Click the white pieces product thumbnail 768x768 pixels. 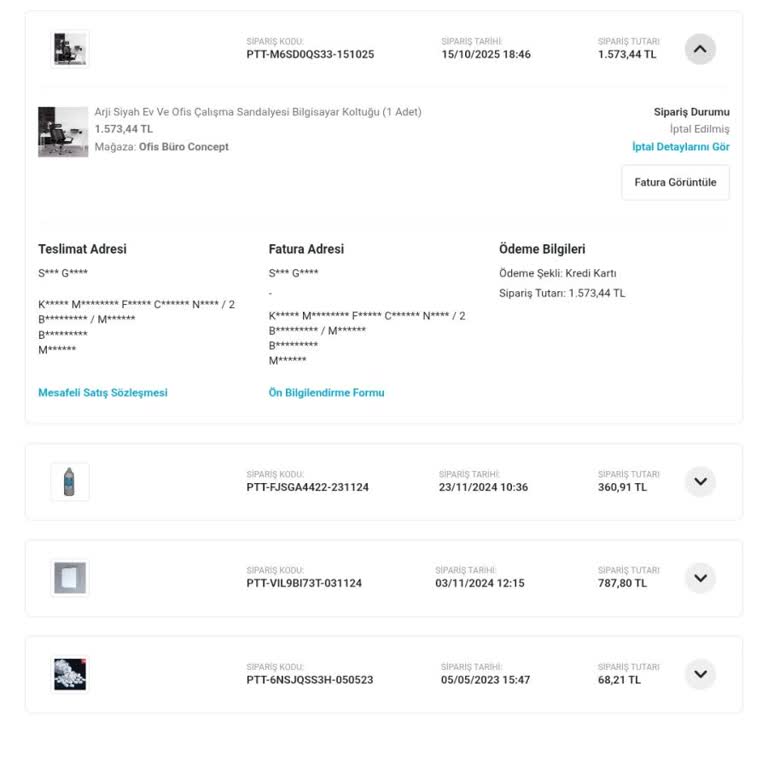click(70, 674)
